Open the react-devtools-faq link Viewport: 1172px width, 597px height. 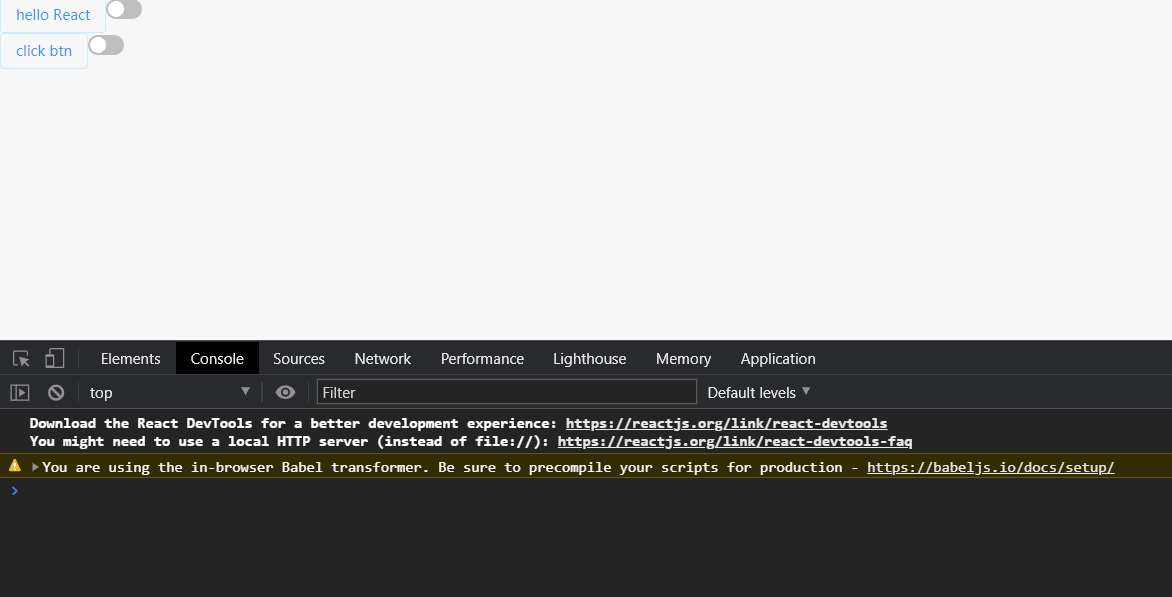pos(735,442)
